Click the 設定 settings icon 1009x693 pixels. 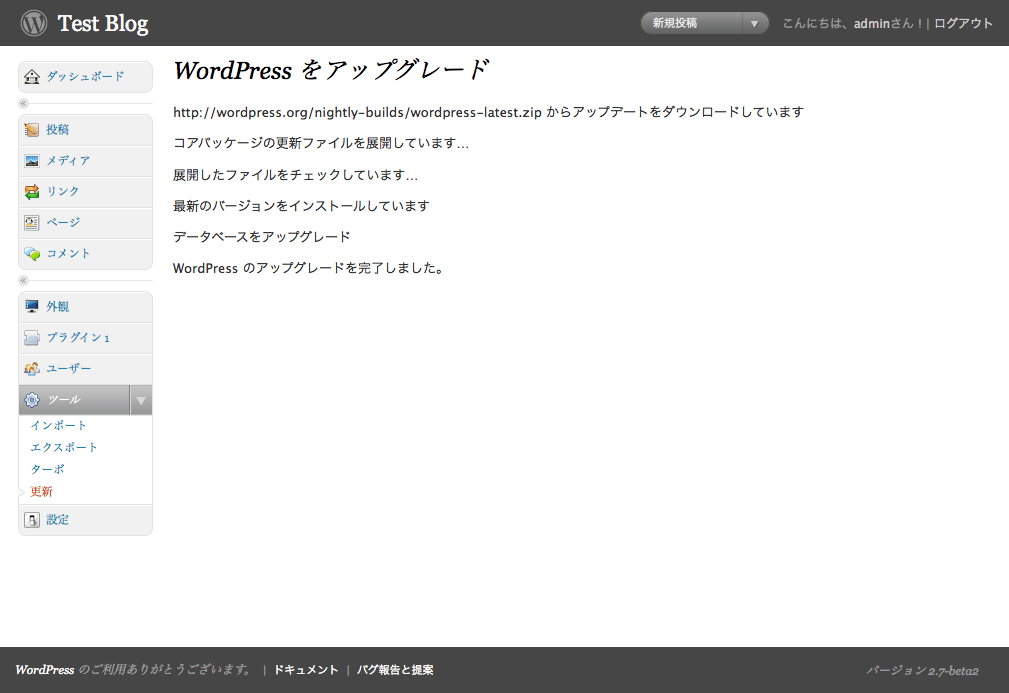32,520
